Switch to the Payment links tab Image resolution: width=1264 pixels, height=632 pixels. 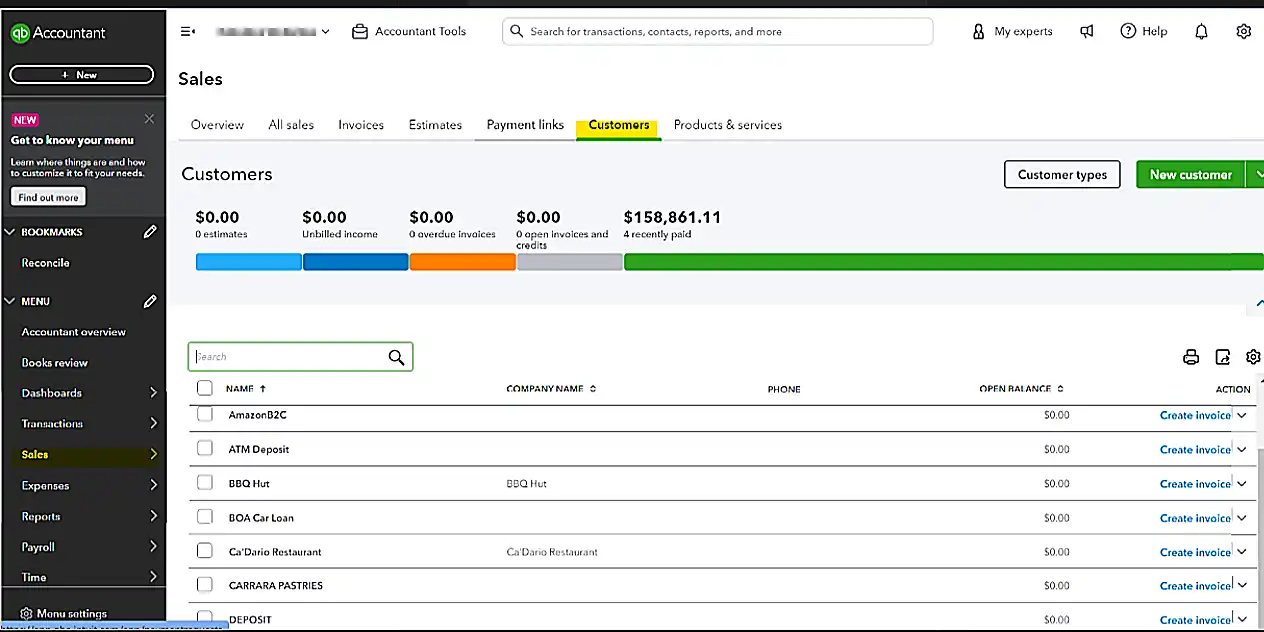click(525, 125)
